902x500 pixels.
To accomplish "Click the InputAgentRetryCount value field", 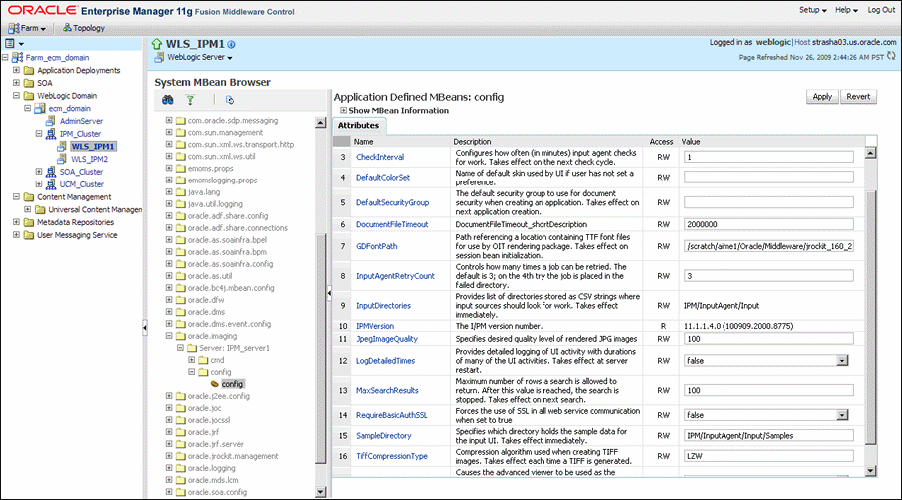I will point(769,276).
